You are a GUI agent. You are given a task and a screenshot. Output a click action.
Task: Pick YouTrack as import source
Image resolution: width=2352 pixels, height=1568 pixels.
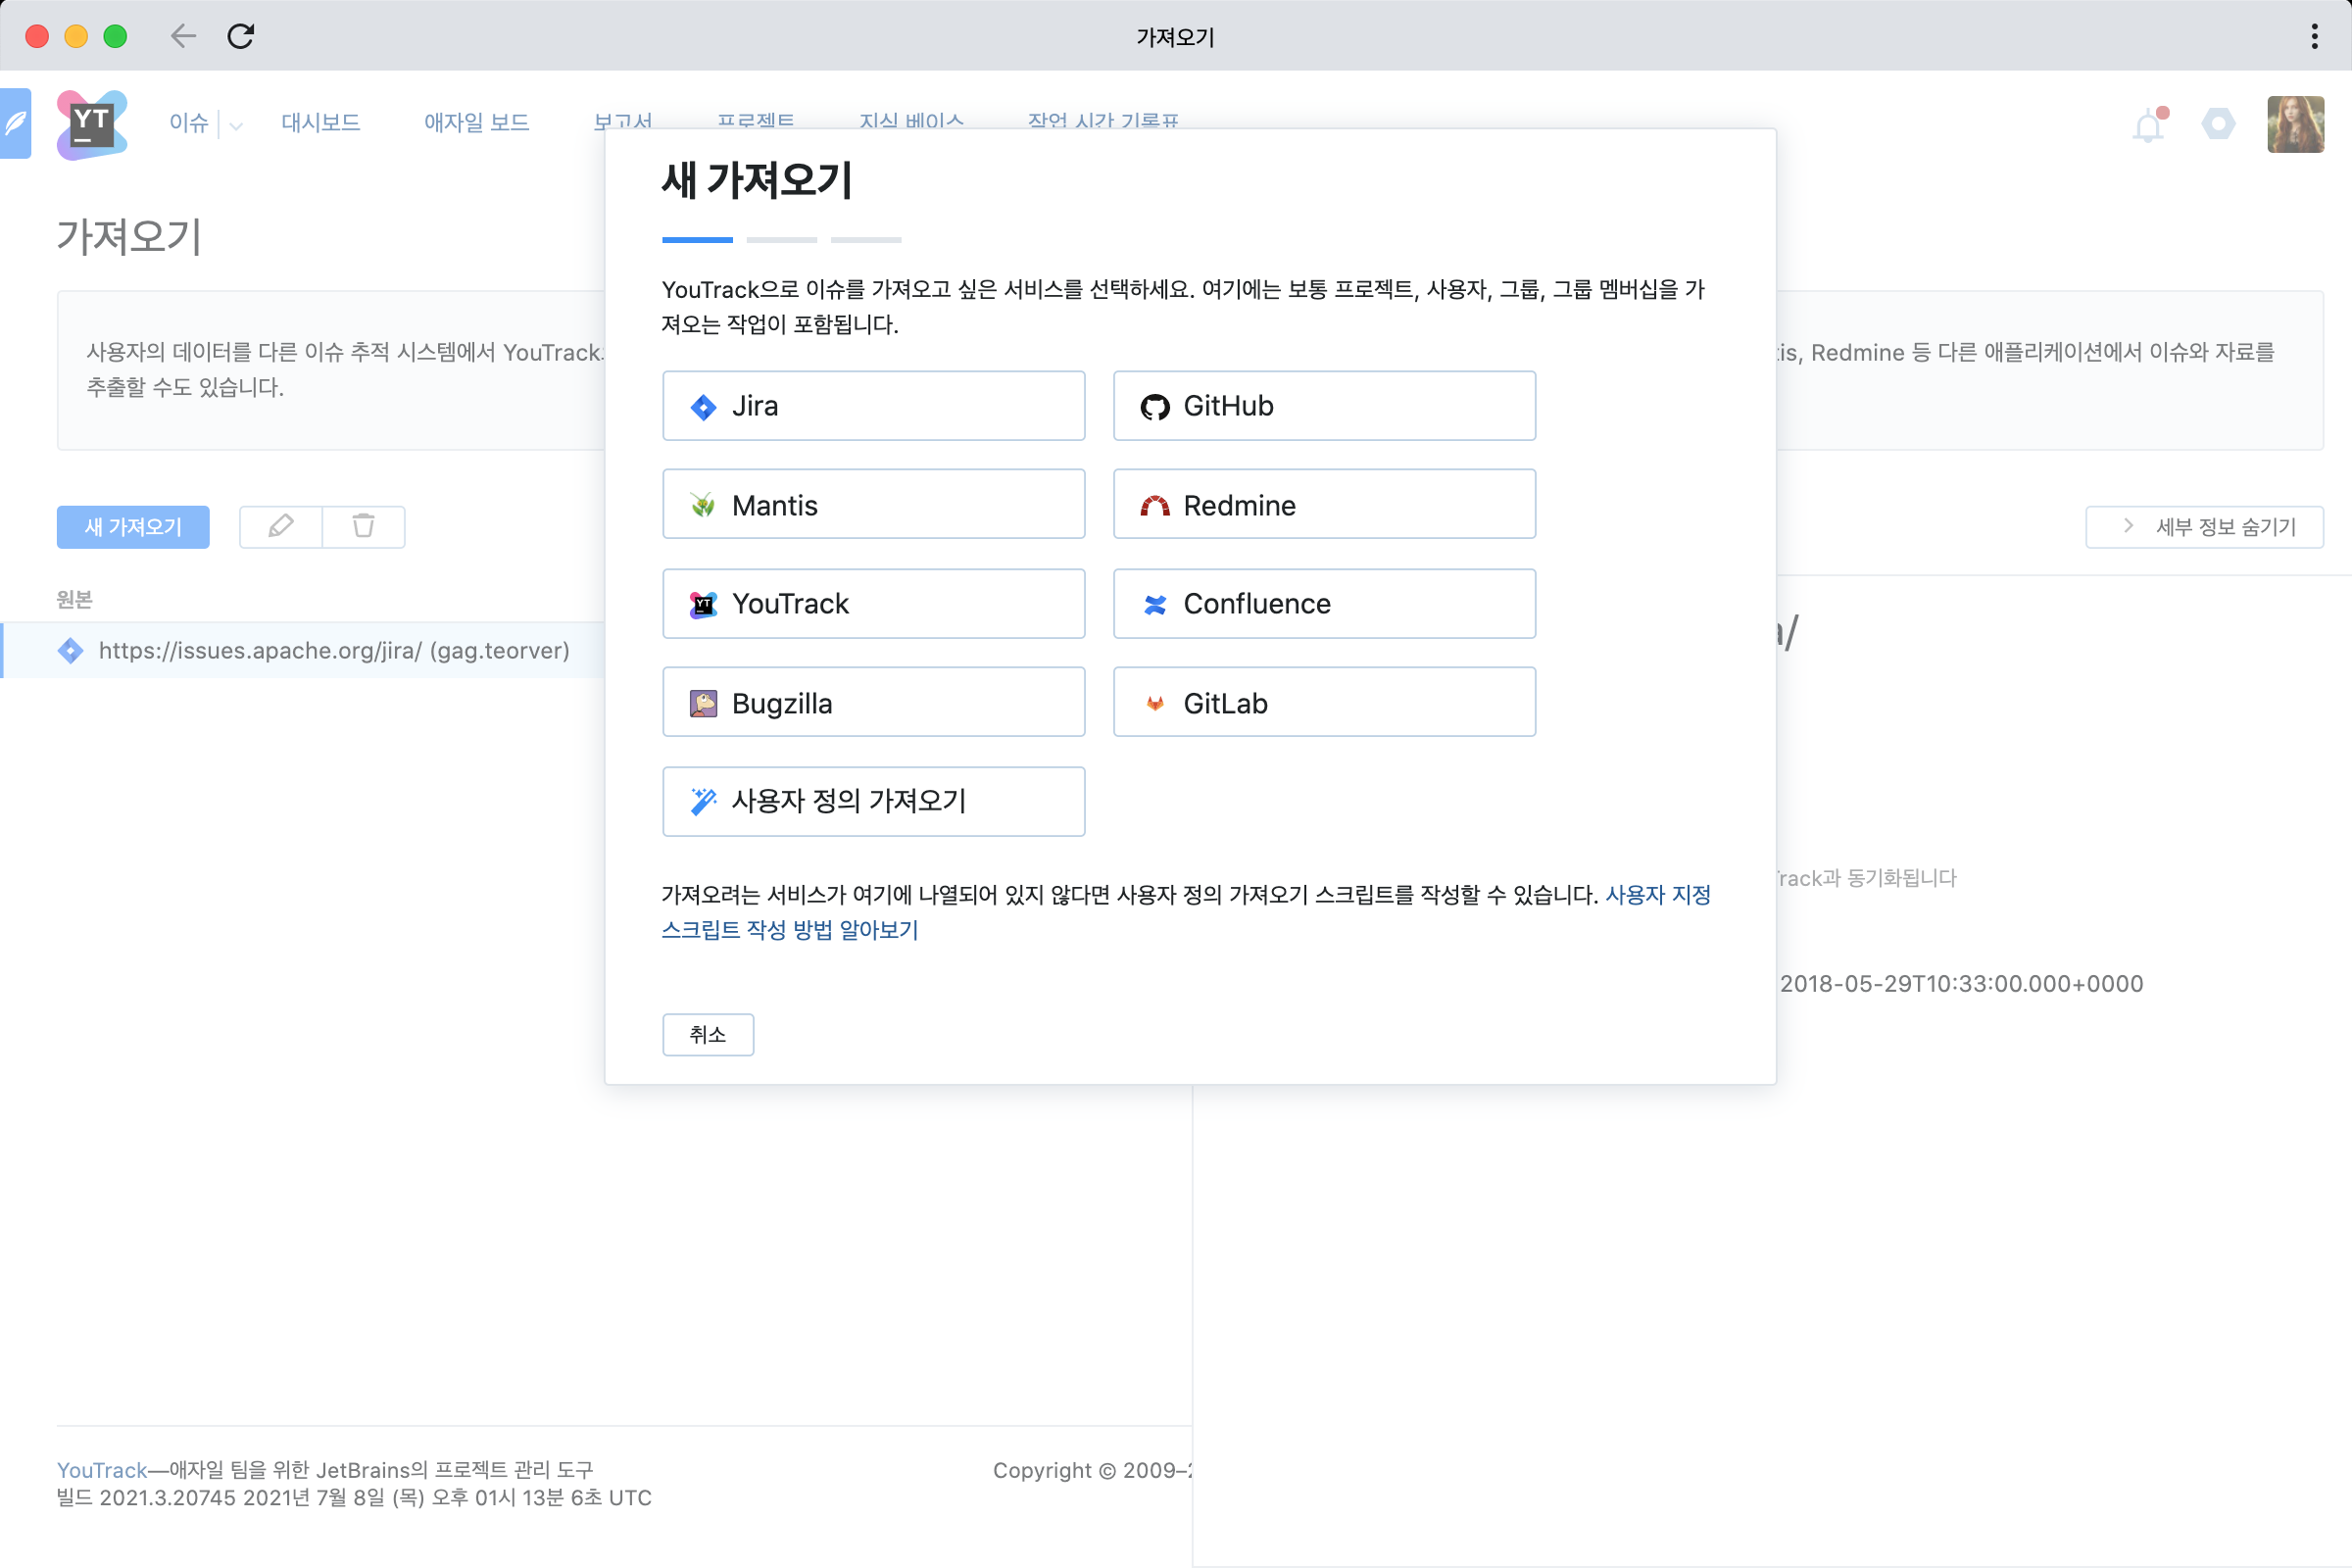(x=873, y=604)
